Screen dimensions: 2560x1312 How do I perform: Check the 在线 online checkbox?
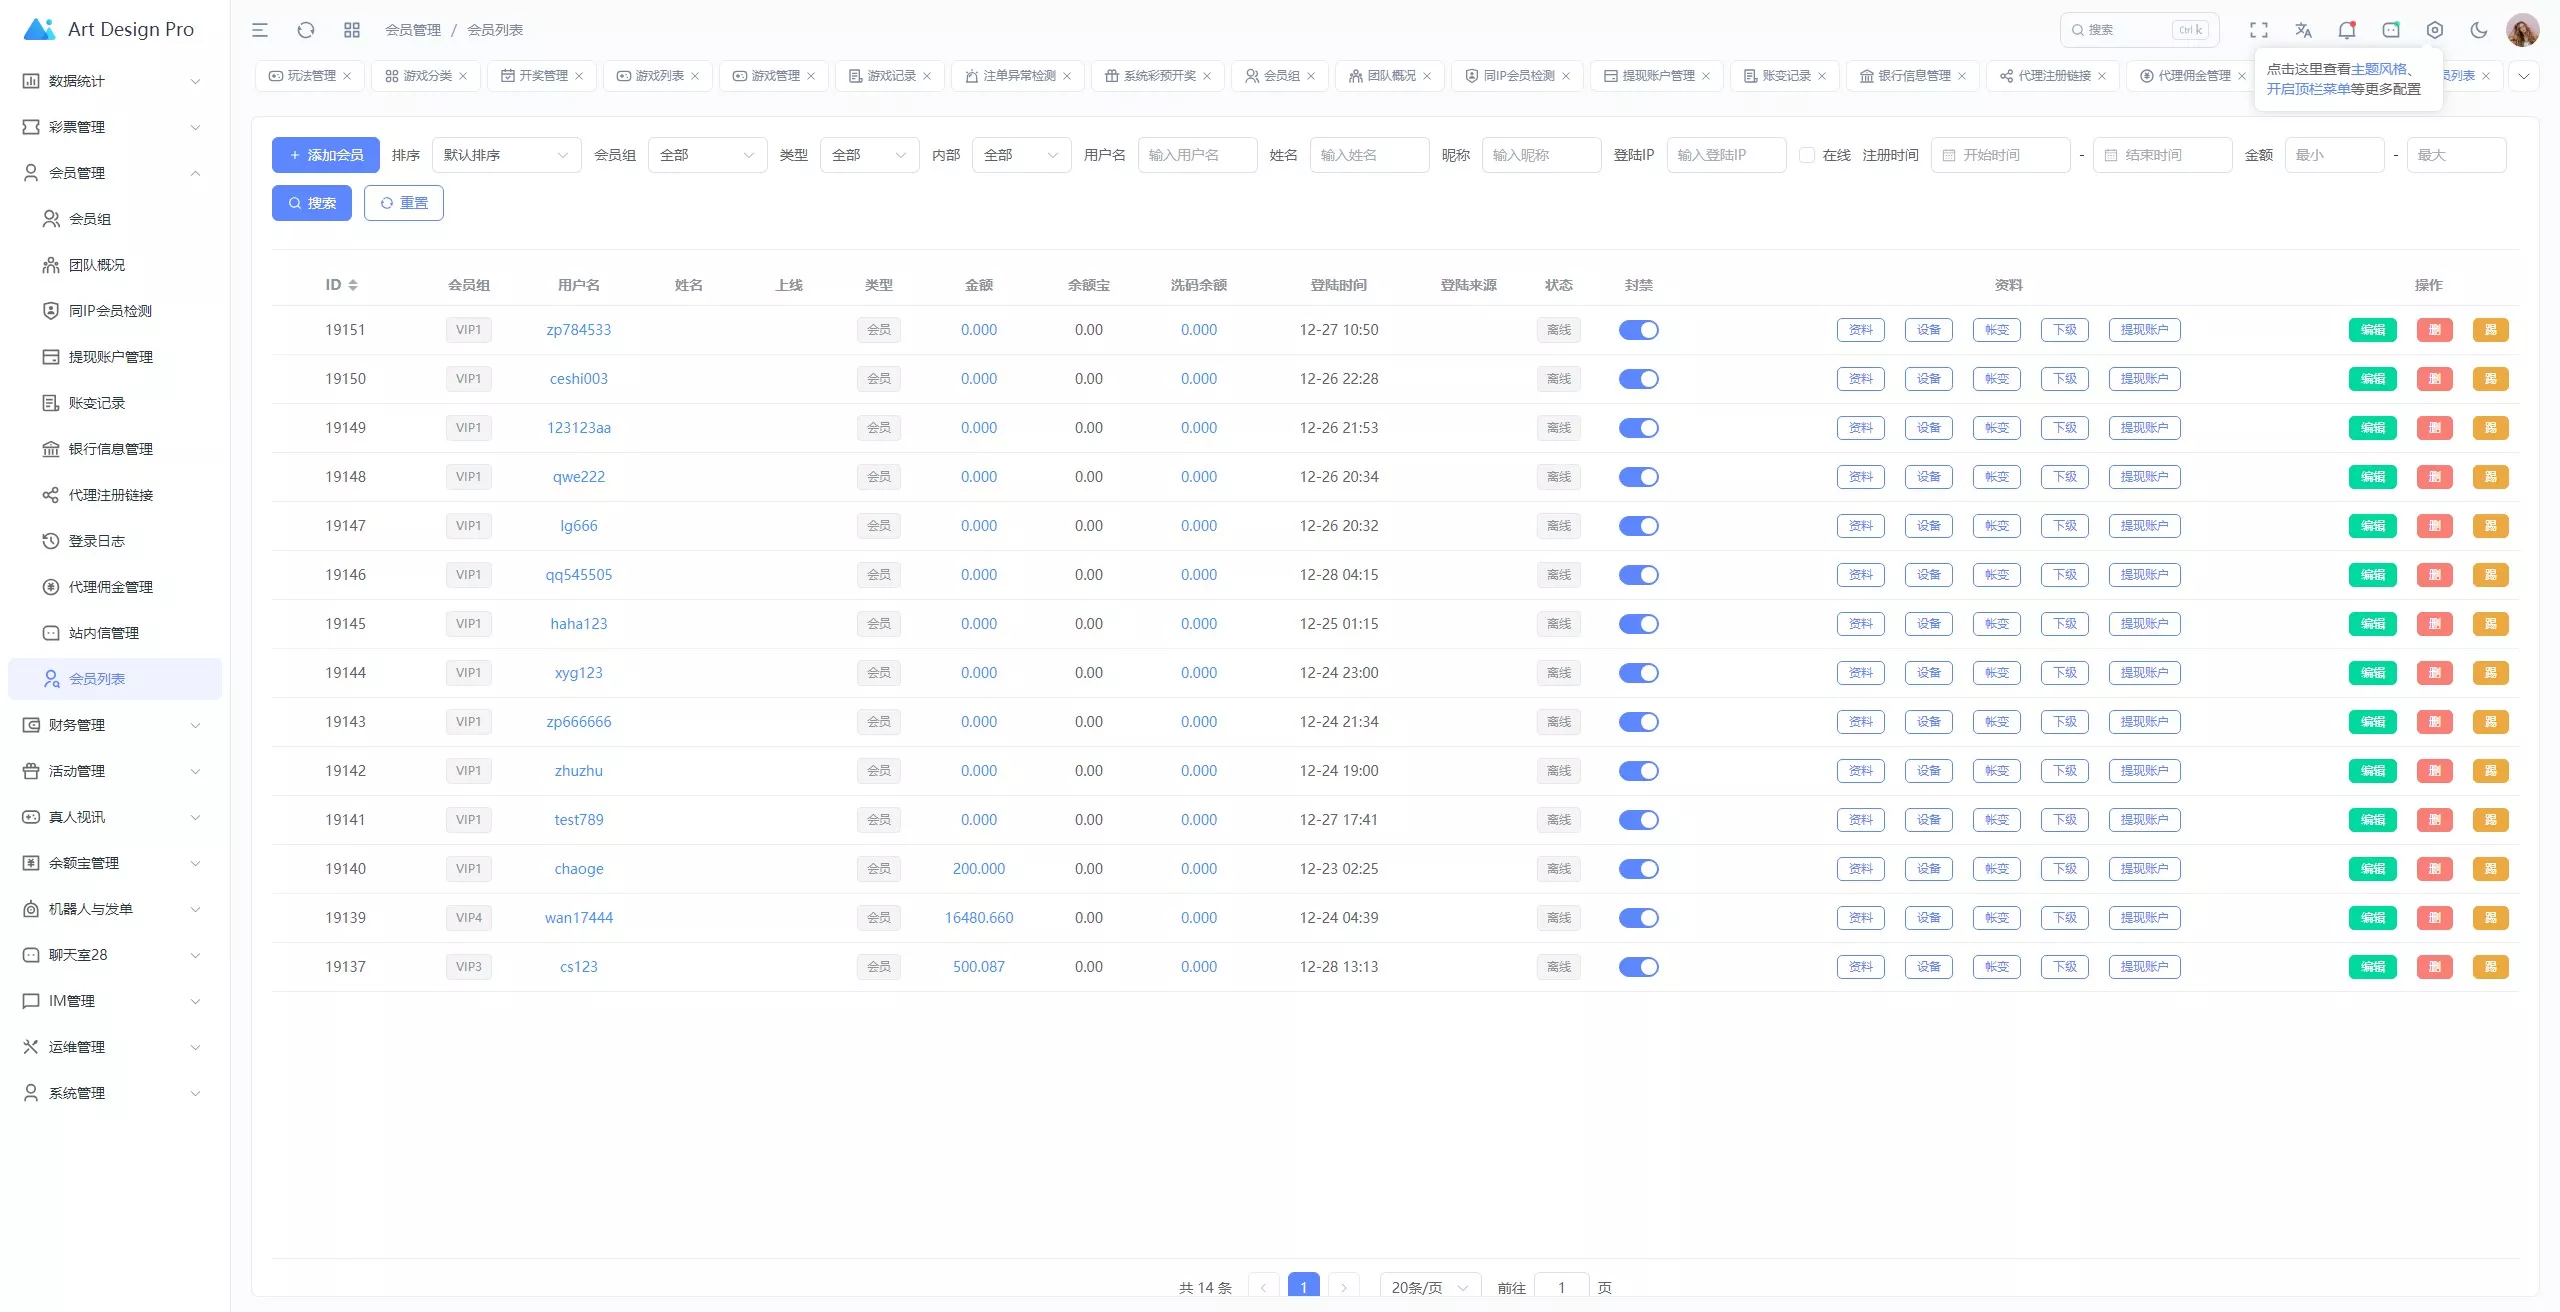[x=1807, y=155]
